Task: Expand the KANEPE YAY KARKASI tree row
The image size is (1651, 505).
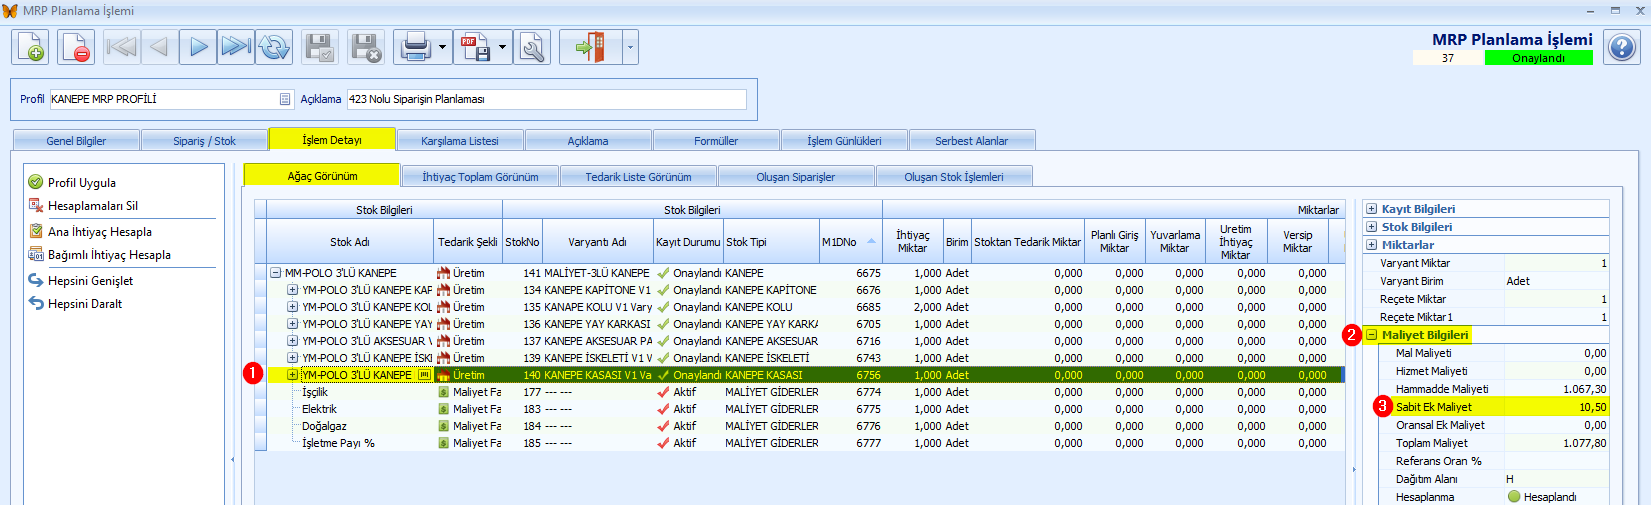Action: [292, 324]
